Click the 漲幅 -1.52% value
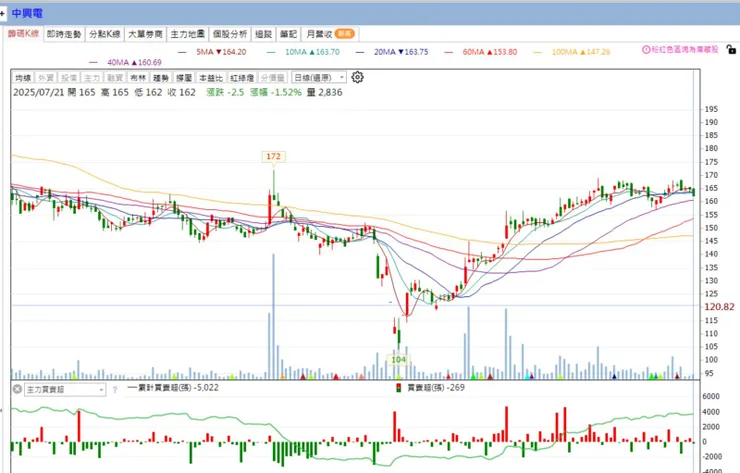This screenshot has width=740, height=473. pyautogui.click(x=276, y=93)
